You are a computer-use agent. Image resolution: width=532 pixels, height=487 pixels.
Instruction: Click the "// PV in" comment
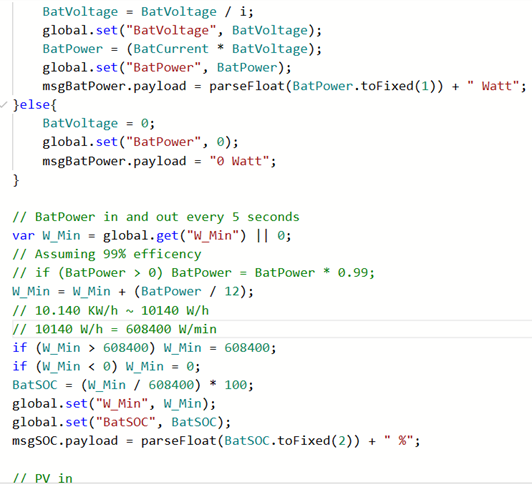(x=42, y=478)
